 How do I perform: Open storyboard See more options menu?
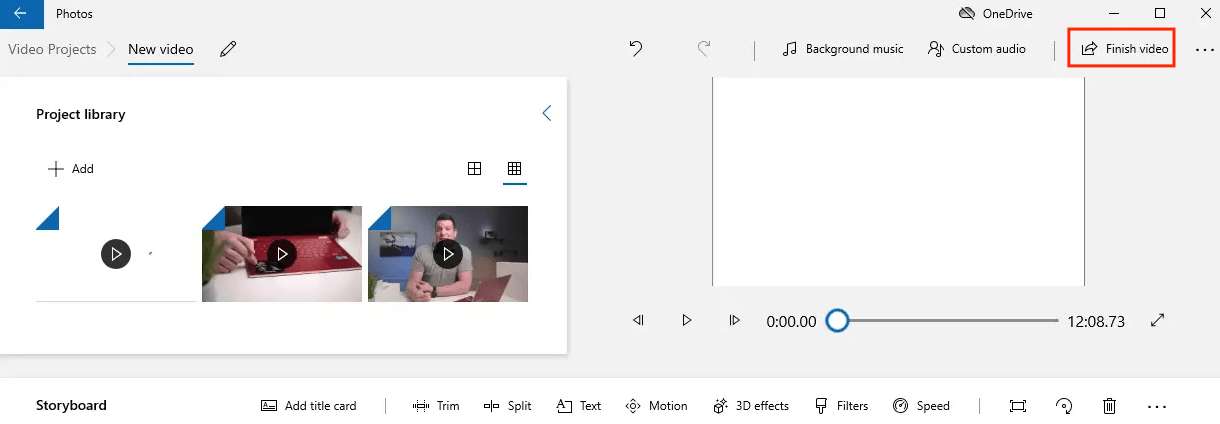click(x=1157, y=406)
